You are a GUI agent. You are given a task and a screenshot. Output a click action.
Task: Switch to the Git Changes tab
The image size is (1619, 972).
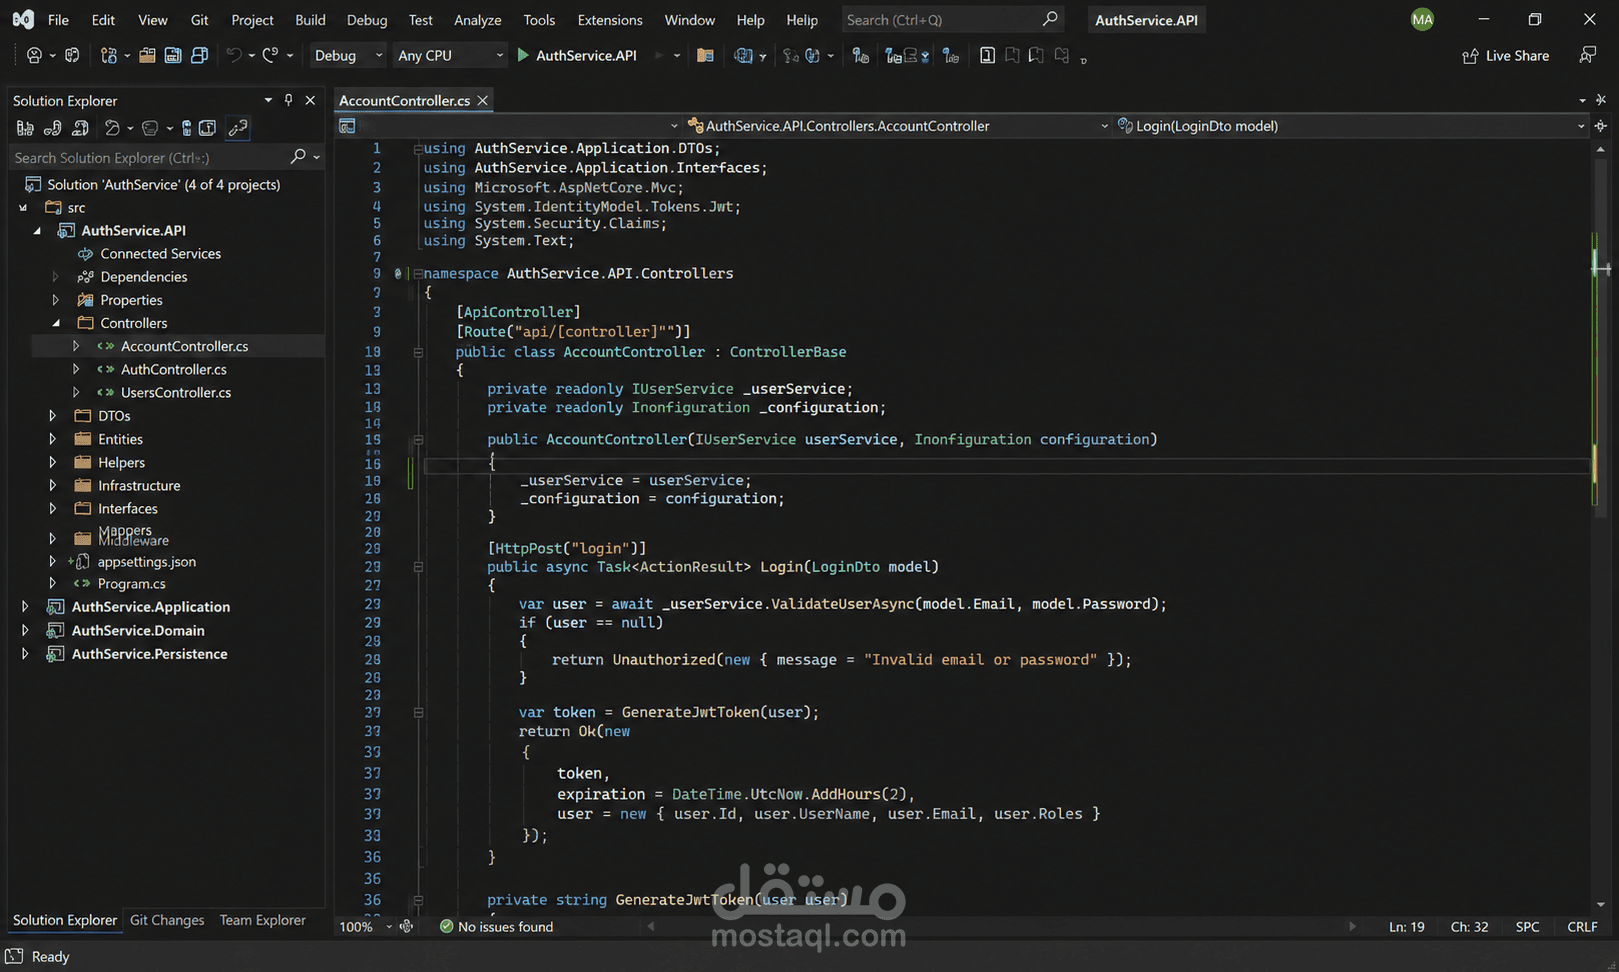tap(167, 920)
